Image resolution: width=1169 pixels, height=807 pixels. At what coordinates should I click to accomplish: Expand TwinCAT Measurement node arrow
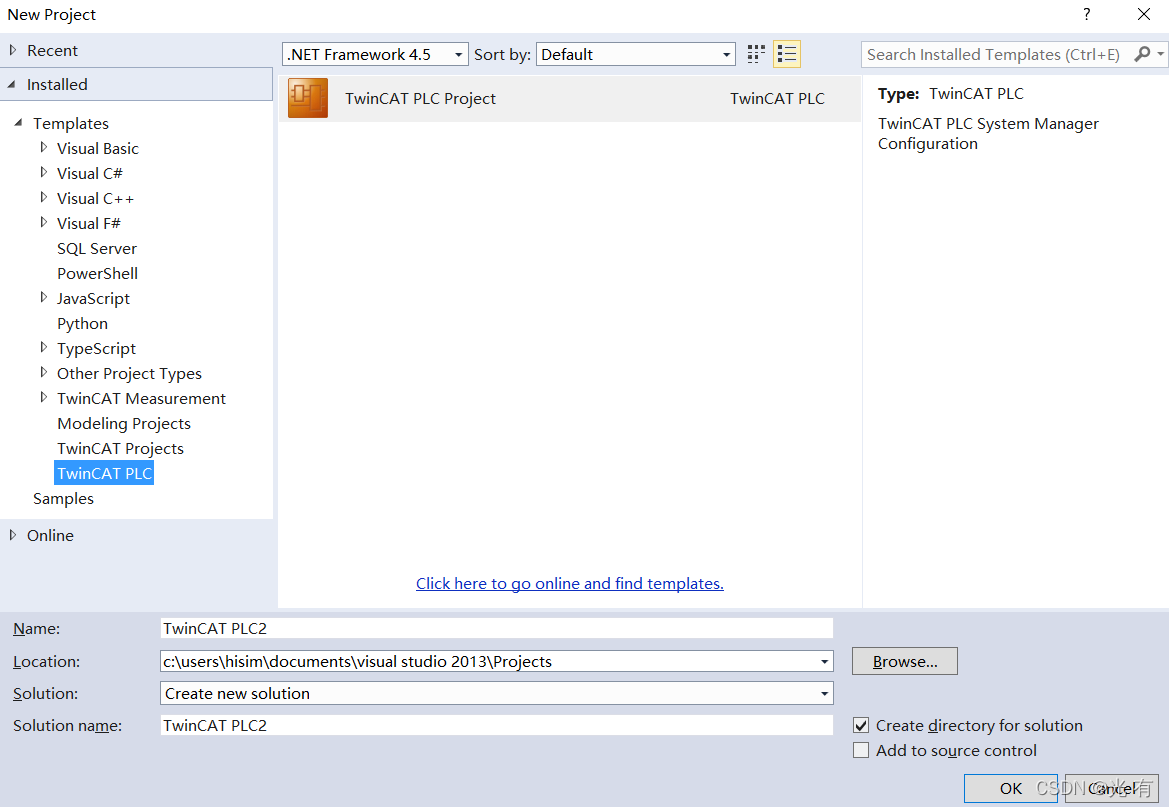(x=43, y=398)
